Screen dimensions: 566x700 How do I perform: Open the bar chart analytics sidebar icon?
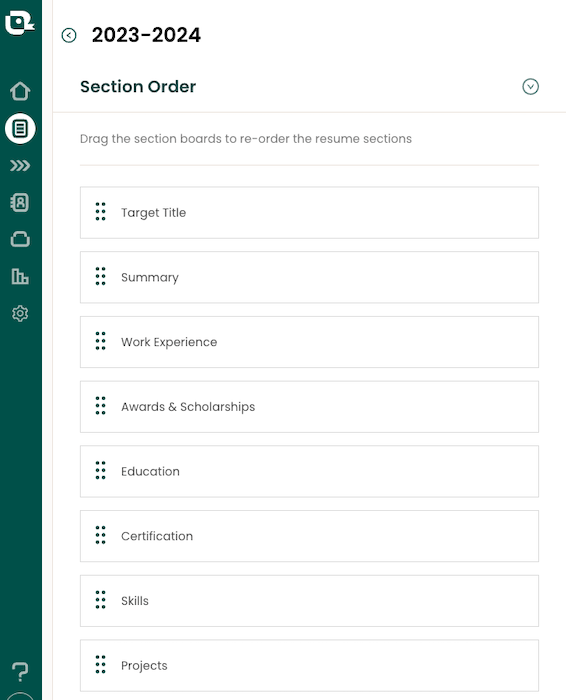pyautogui.click(x=20, y=276)
